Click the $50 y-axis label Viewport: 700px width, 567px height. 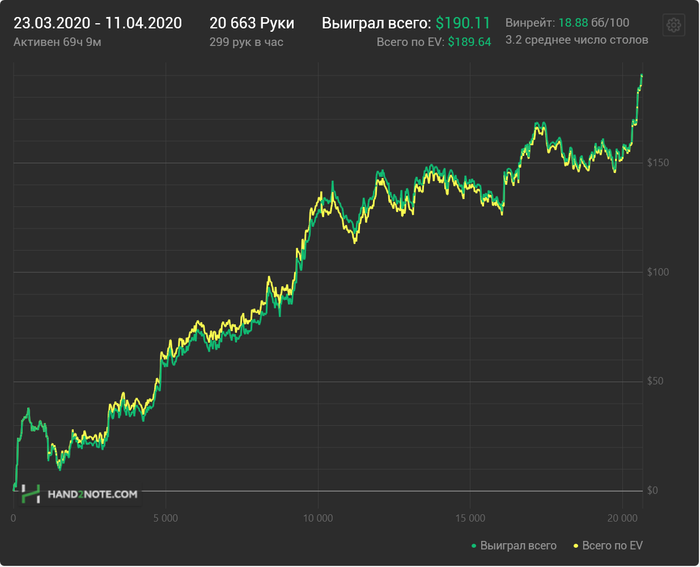tap(655, 381)
